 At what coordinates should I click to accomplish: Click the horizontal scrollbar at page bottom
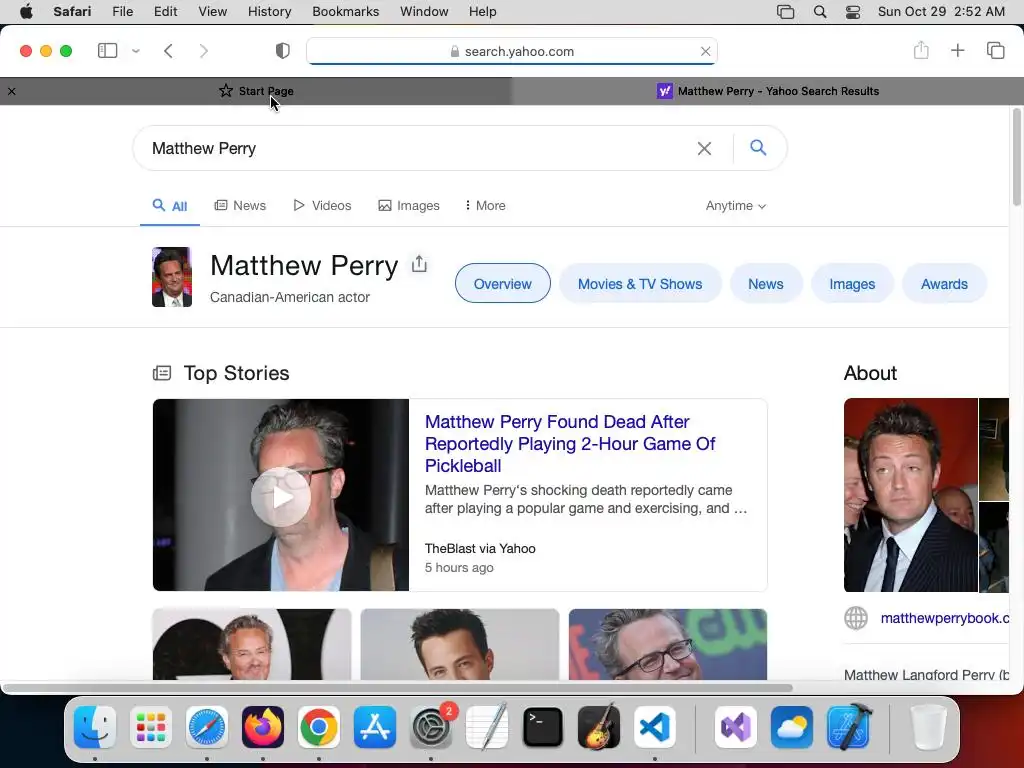(x=397, y=688)
